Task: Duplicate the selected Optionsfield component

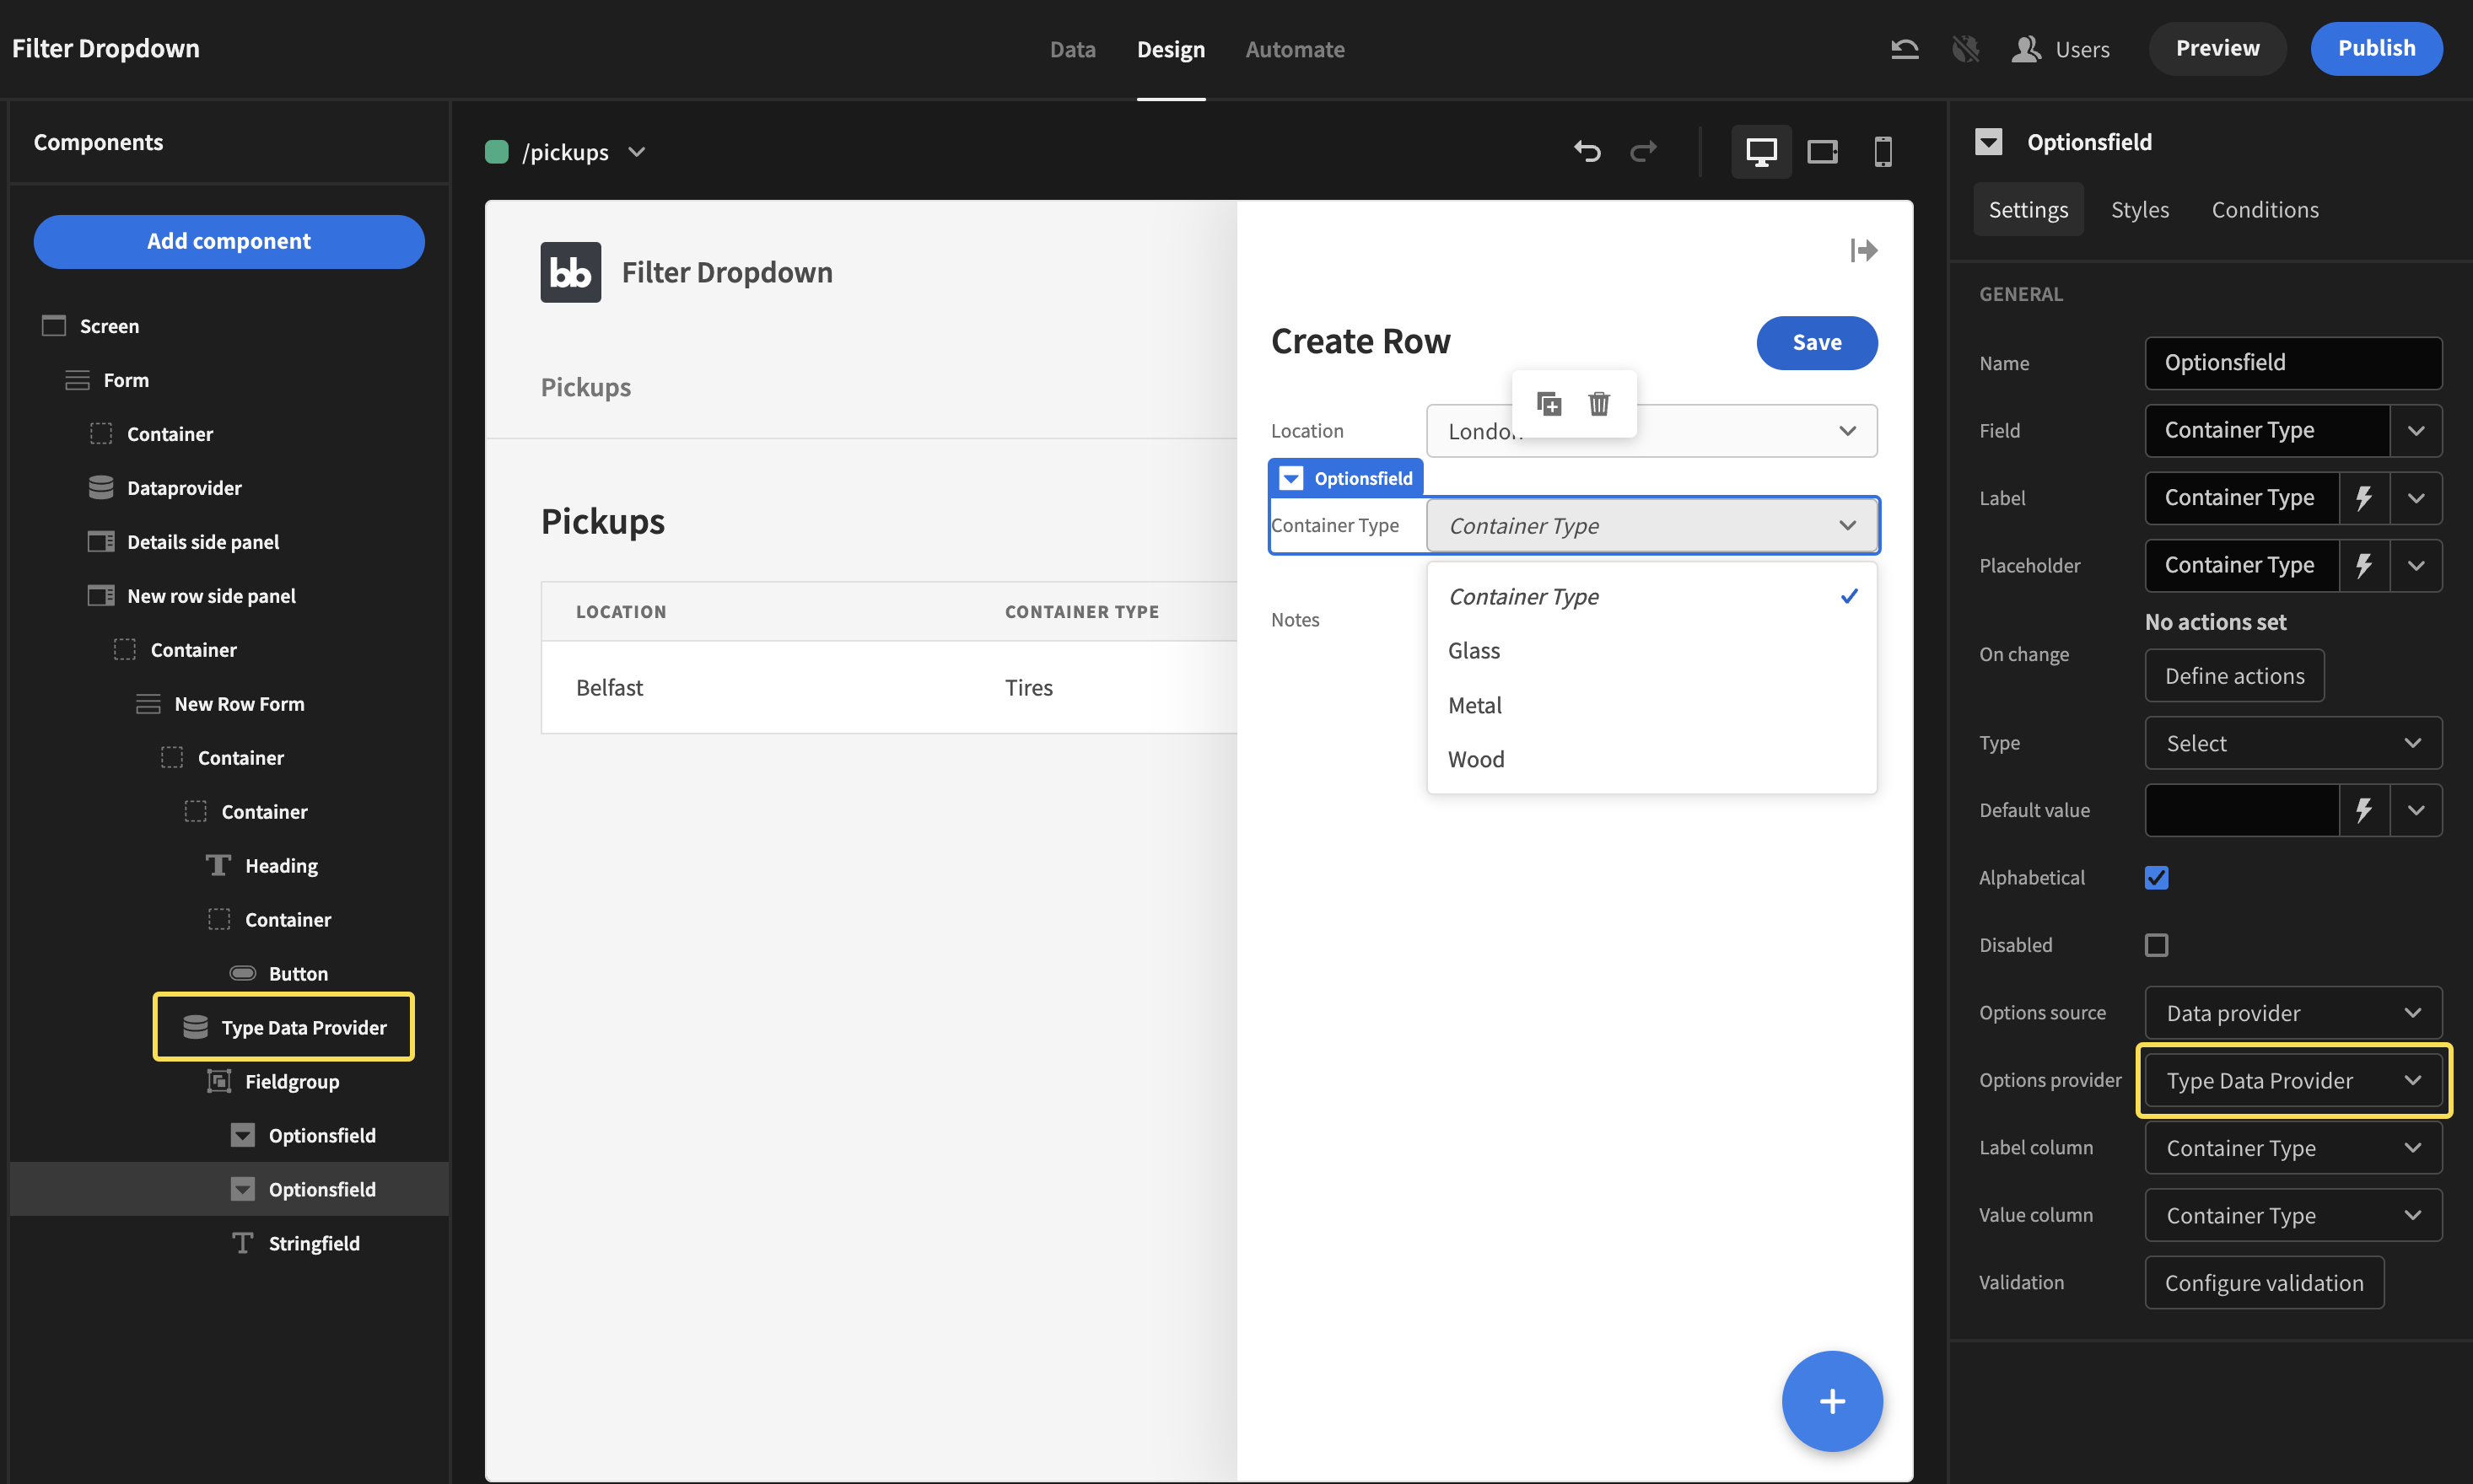Action: (1549, 404)
